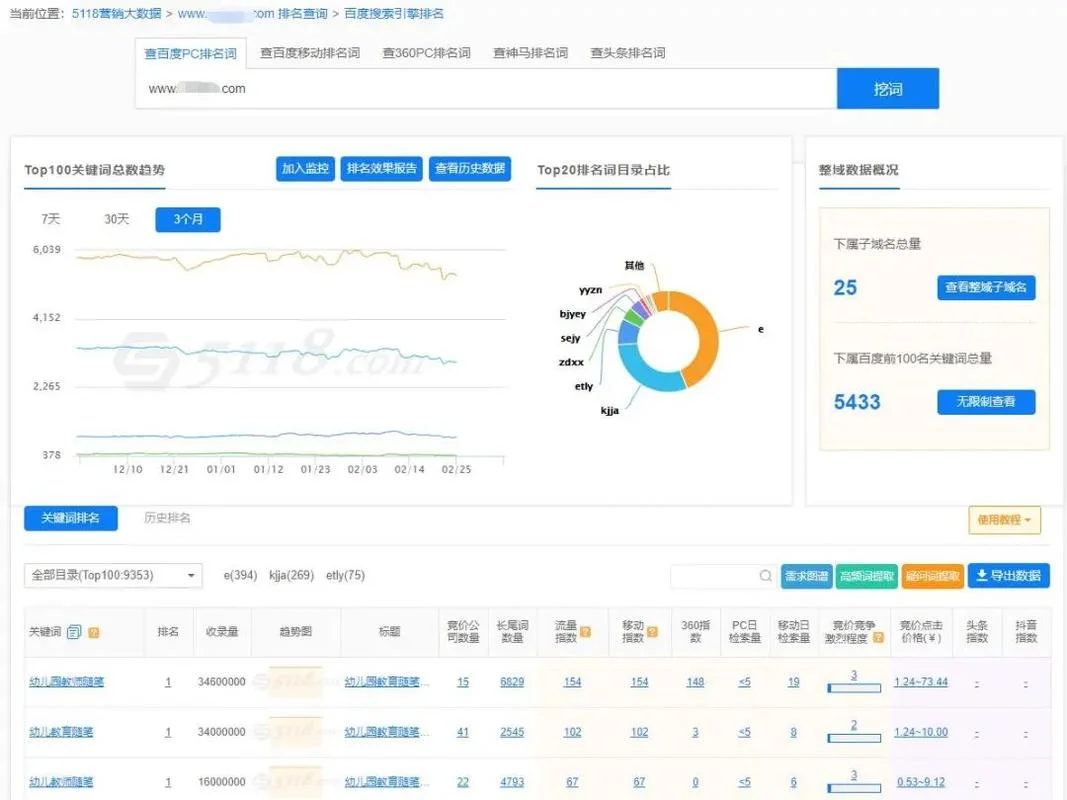The height and width of the screenshot is (800, 1067).
Task: Click the domain input field with www .com
Action: tap(486, 88)
